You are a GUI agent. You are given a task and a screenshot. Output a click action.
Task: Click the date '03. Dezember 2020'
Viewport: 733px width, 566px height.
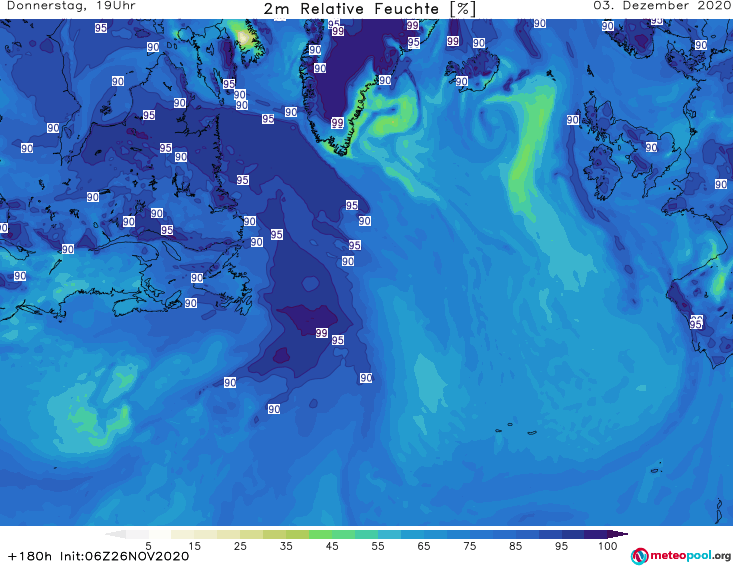pos(662,6)
